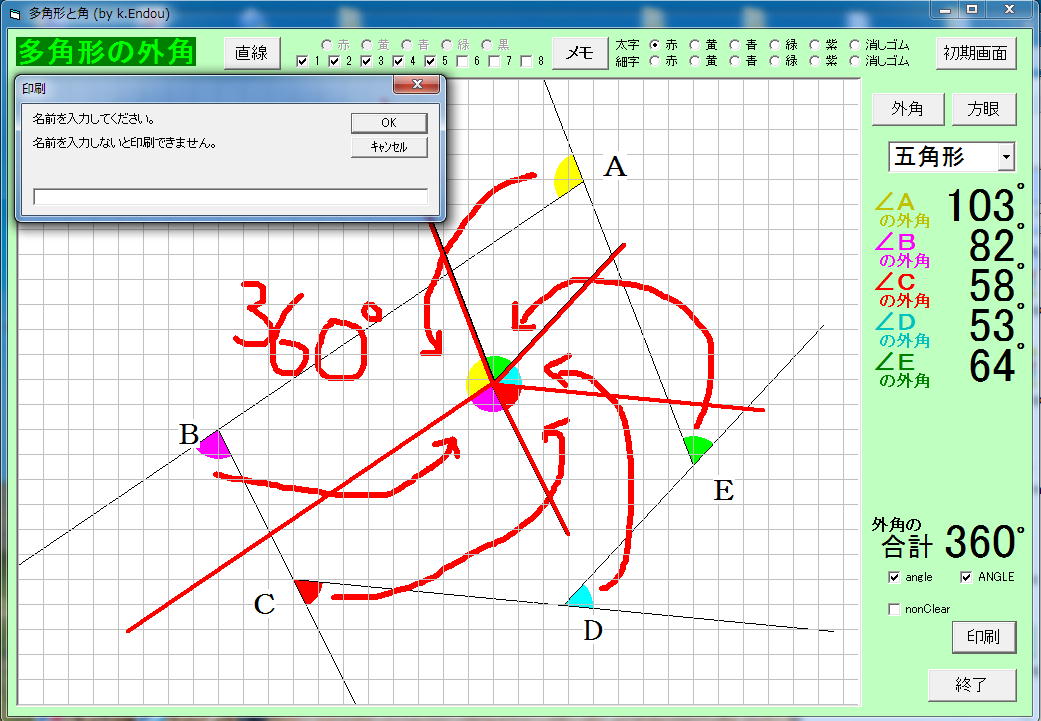Image resolution: width=1041 pixels, height=721 pixels.
Task: Click the ∠Bの外角 label
Action: [903, 250]
